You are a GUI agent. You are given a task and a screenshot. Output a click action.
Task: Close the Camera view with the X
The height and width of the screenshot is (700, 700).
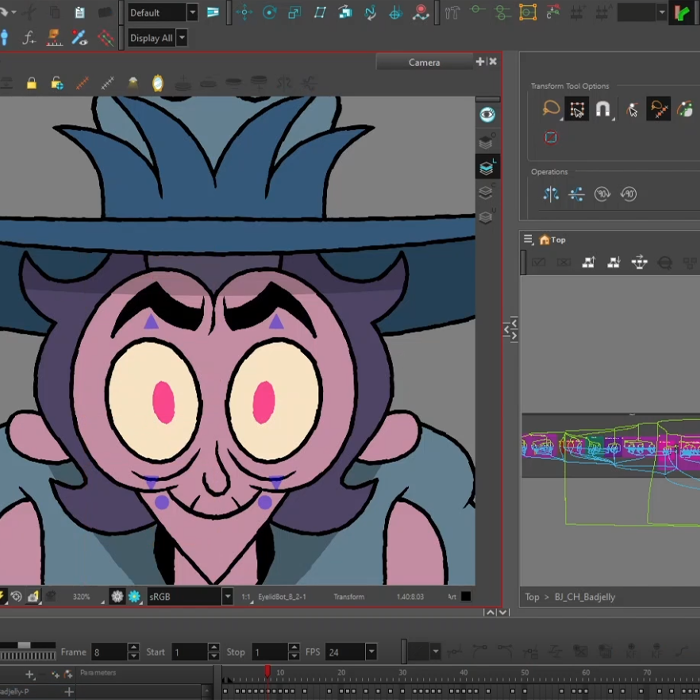(493, 62)
